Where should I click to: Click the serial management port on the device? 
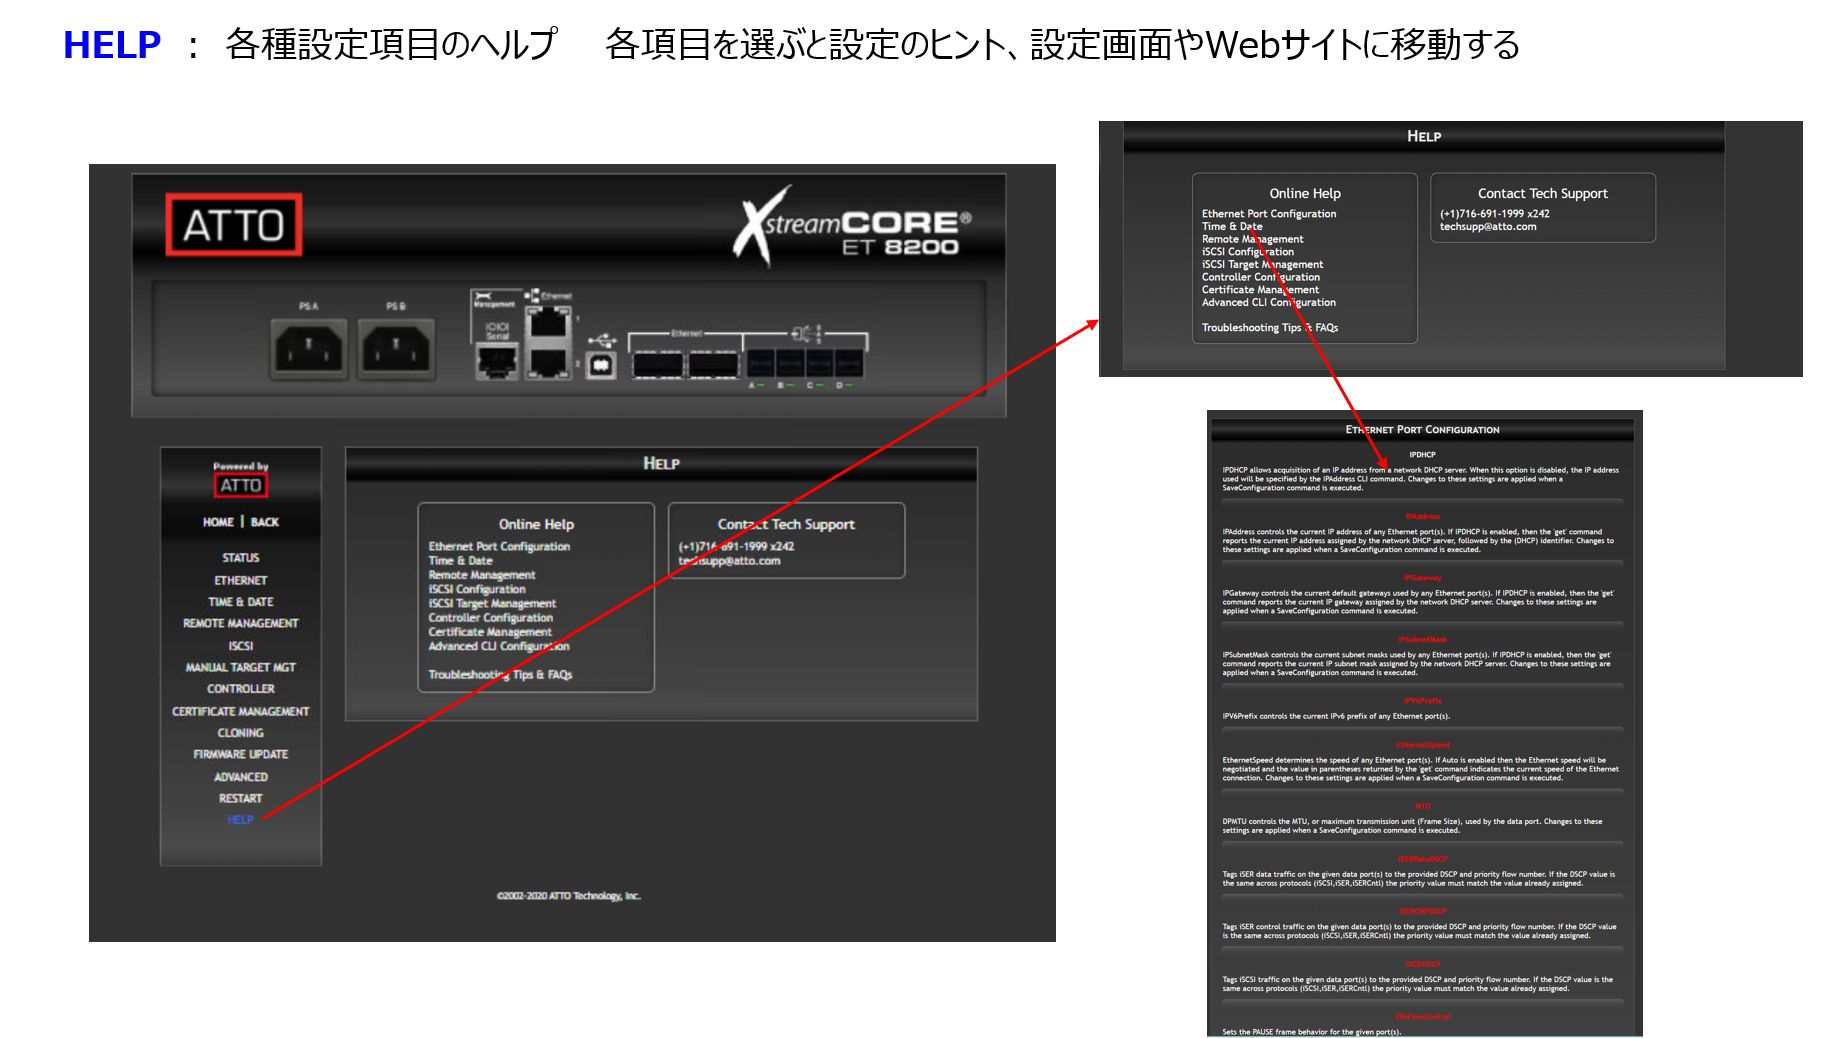(497, 362)
